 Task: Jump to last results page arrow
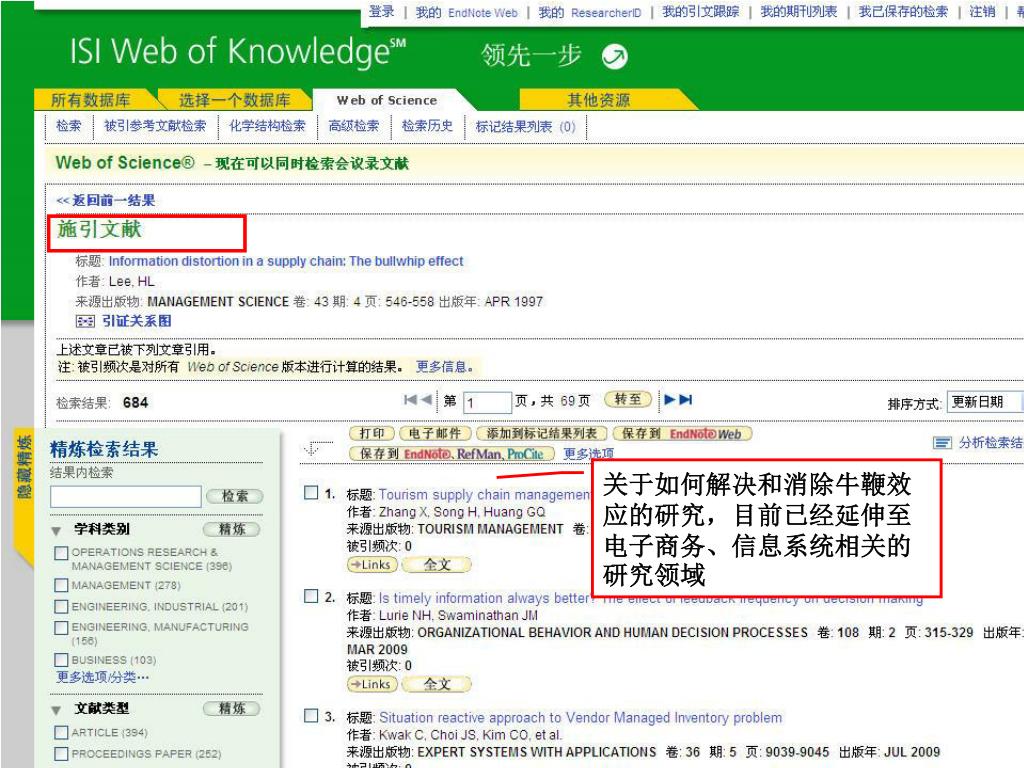click(685, 399)
